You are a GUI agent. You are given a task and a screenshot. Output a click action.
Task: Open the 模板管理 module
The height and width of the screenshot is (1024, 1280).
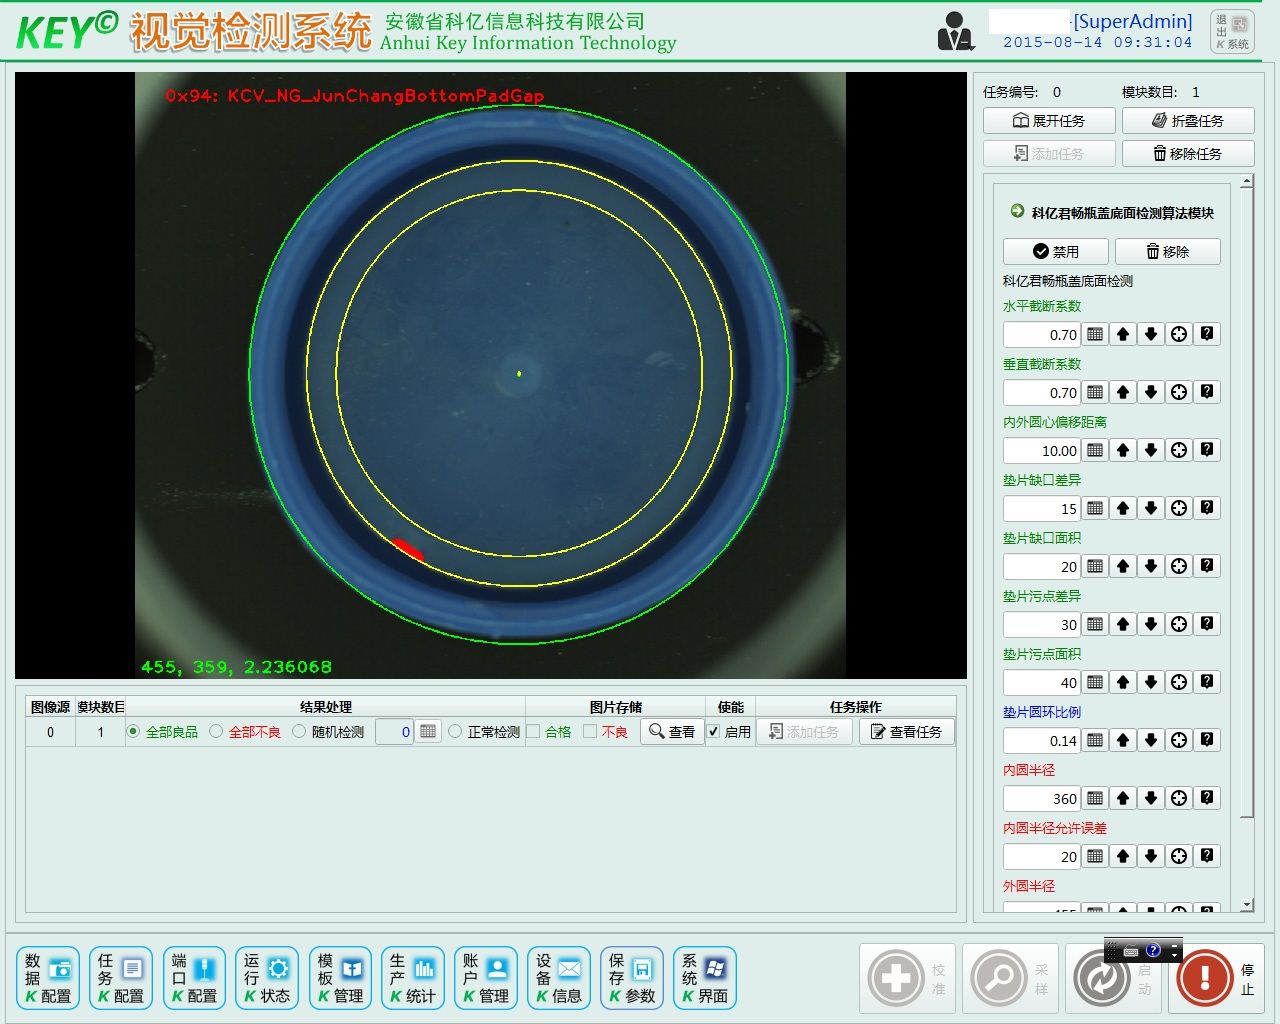tap(340, 978)
